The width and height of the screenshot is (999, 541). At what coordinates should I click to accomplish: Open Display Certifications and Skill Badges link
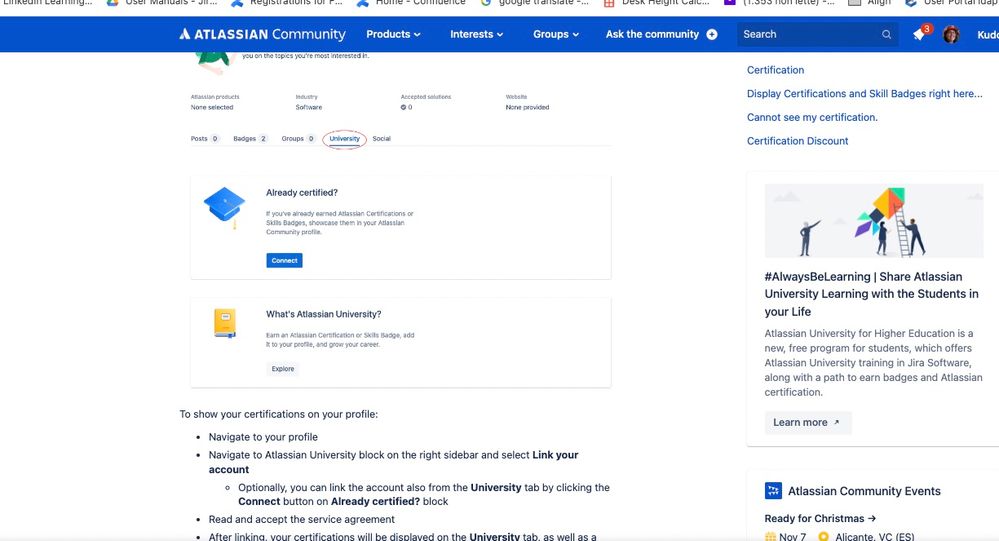[865, 94]
